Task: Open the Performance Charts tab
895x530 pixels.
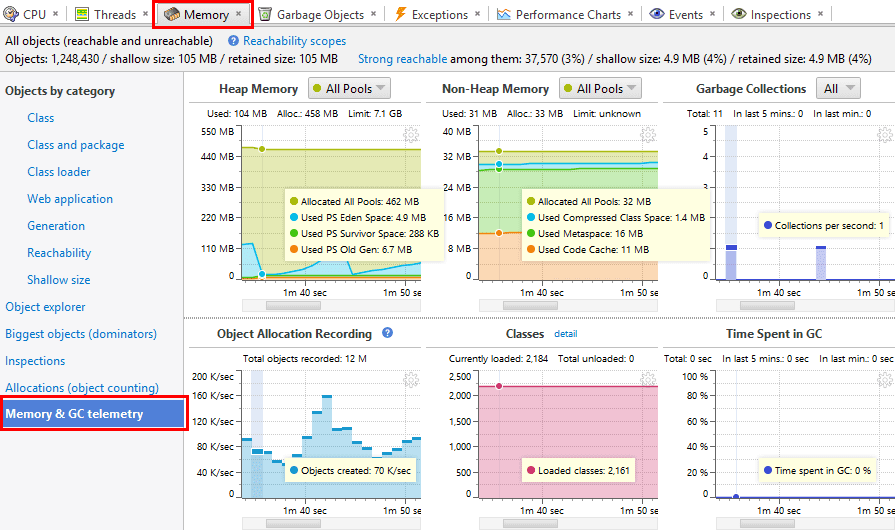Action: [x=559, y=14]
